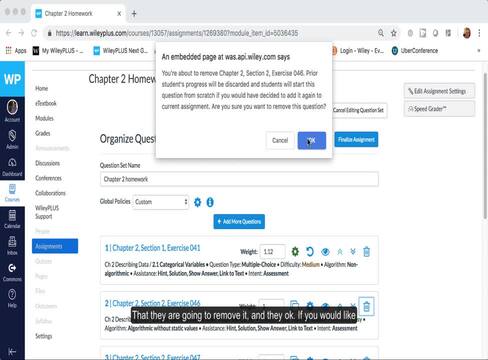Open Commons in the global sidebar
Screen dimensions: 488x360
(x=12, y=272)
